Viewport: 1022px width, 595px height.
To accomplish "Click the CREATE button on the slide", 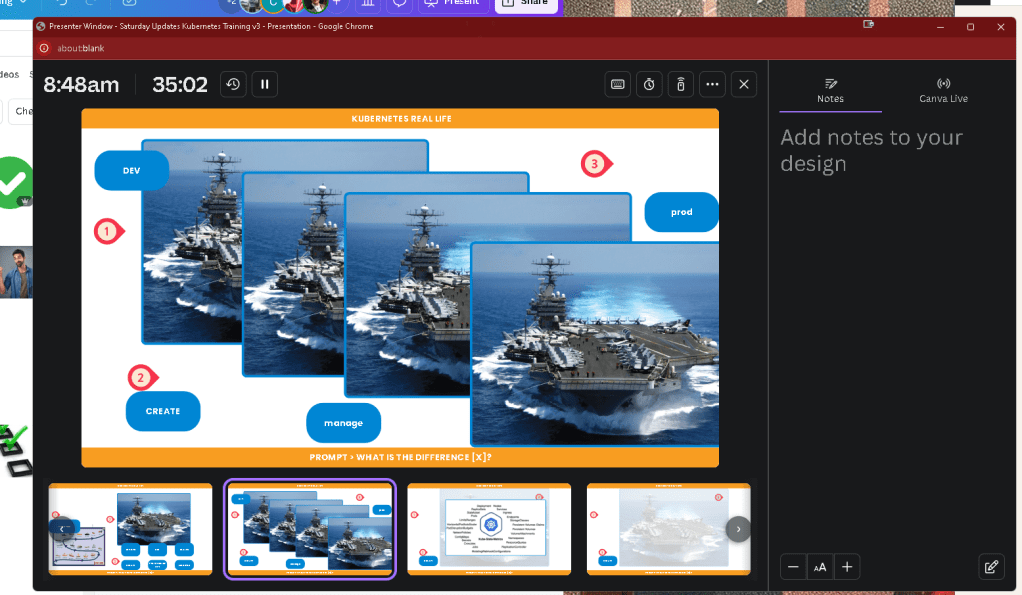I will pyautogui.click(x=163, y=411).
